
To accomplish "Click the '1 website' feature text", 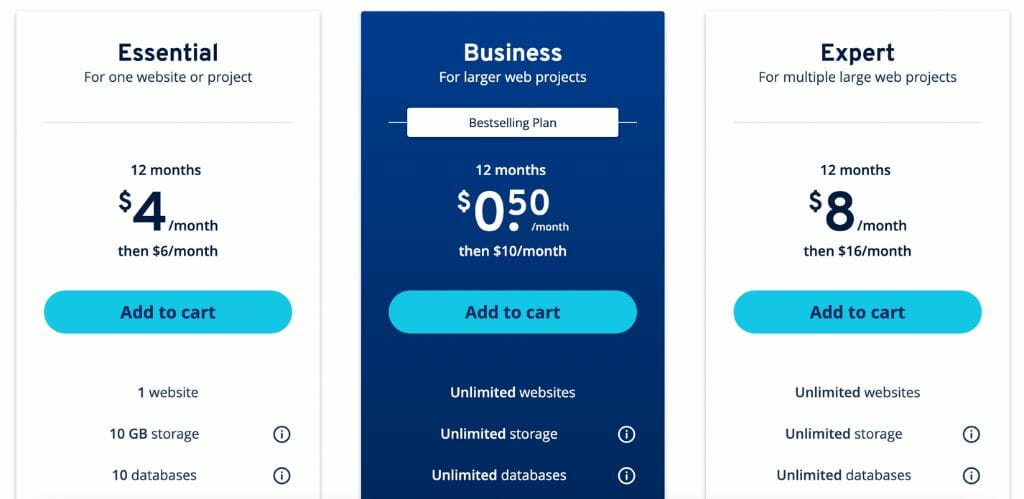I will tap(168, 393).
